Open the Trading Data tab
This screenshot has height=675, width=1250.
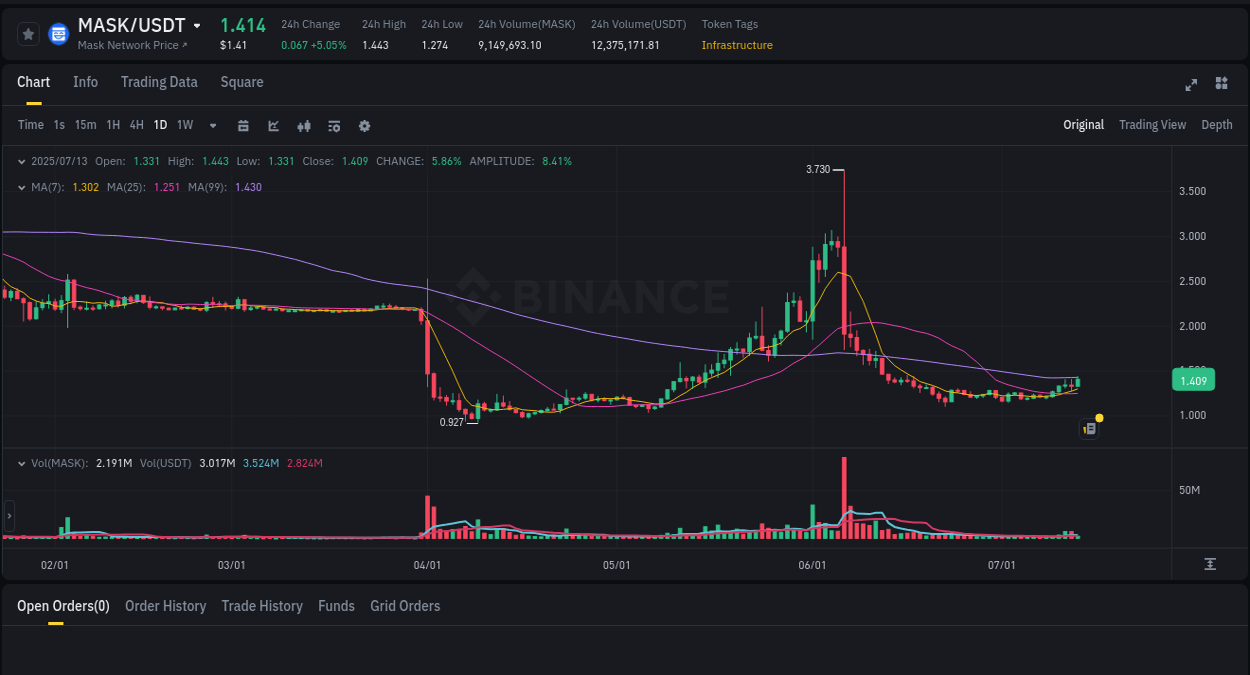pos(159,82)
